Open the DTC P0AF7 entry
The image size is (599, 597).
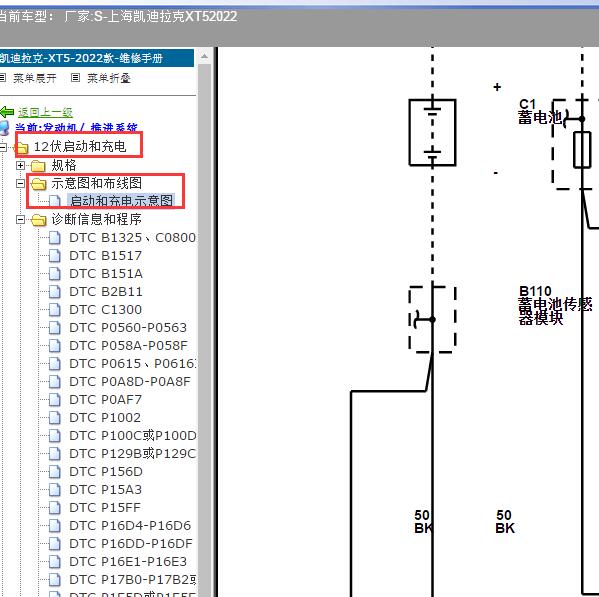pos(105,400)
